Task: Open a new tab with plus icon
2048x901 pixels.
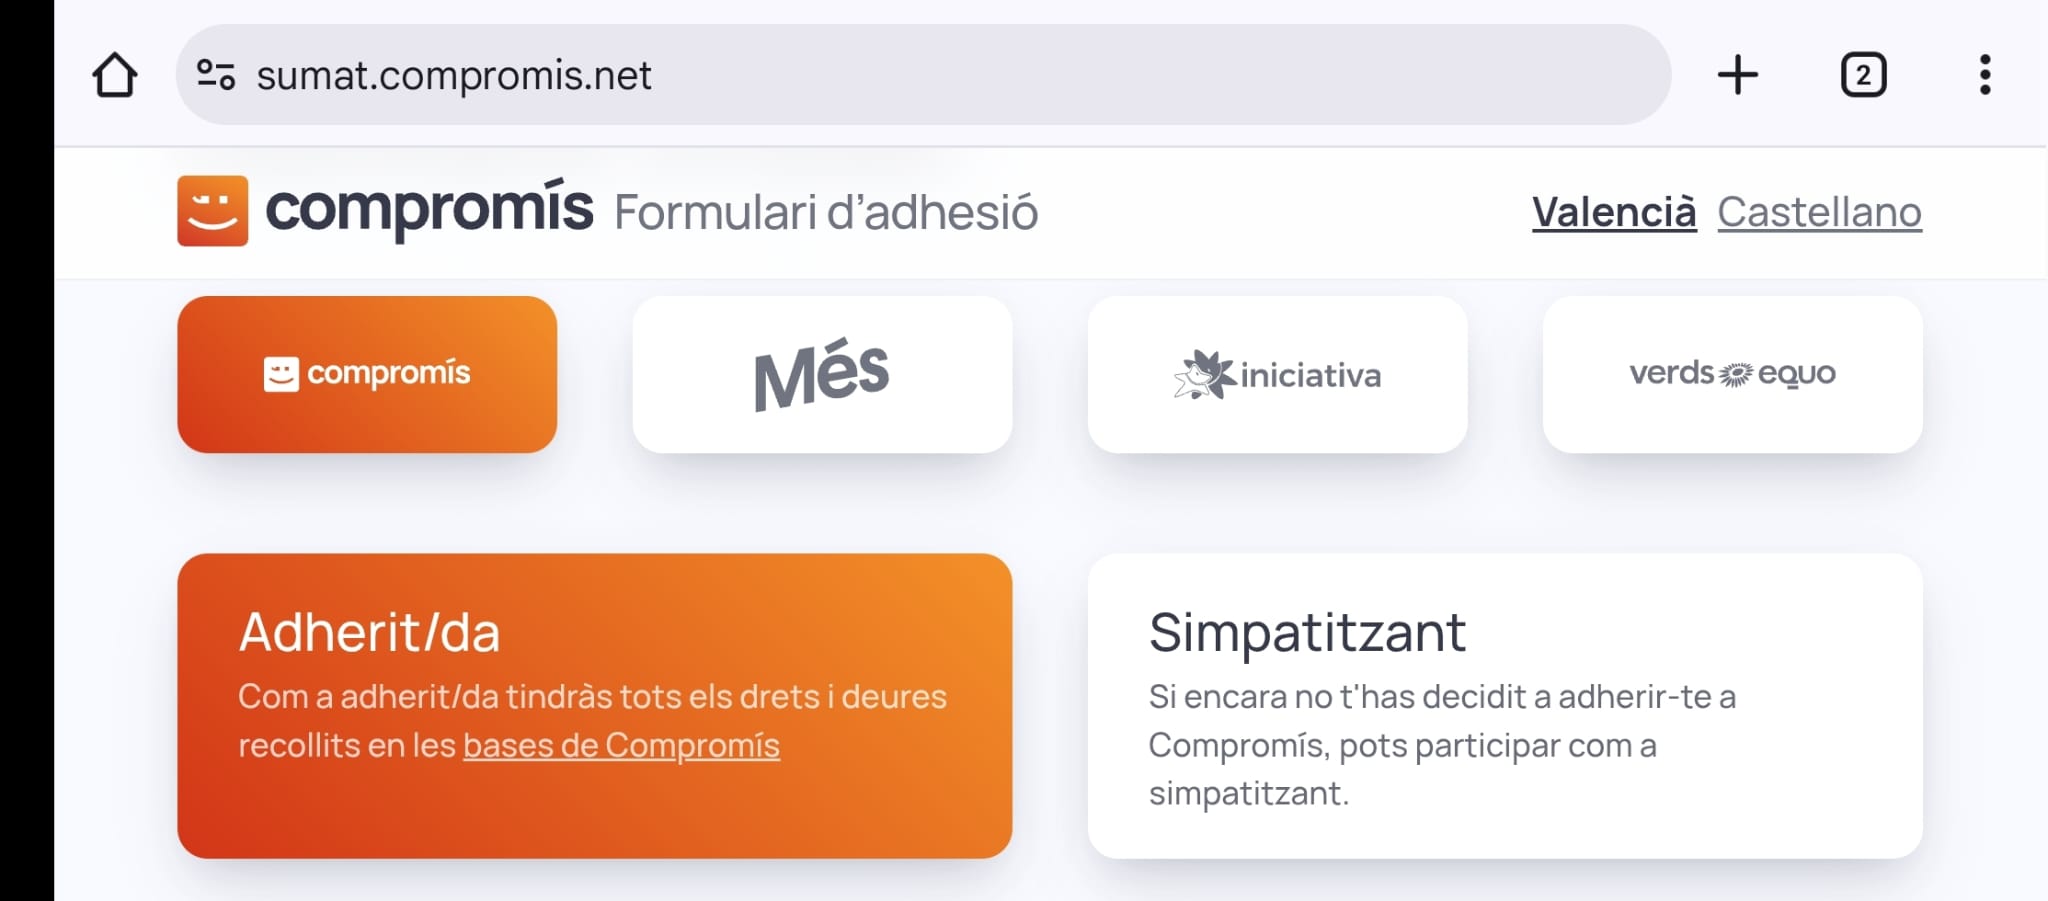Action: pyautogui.click(x=1737, y=75)
